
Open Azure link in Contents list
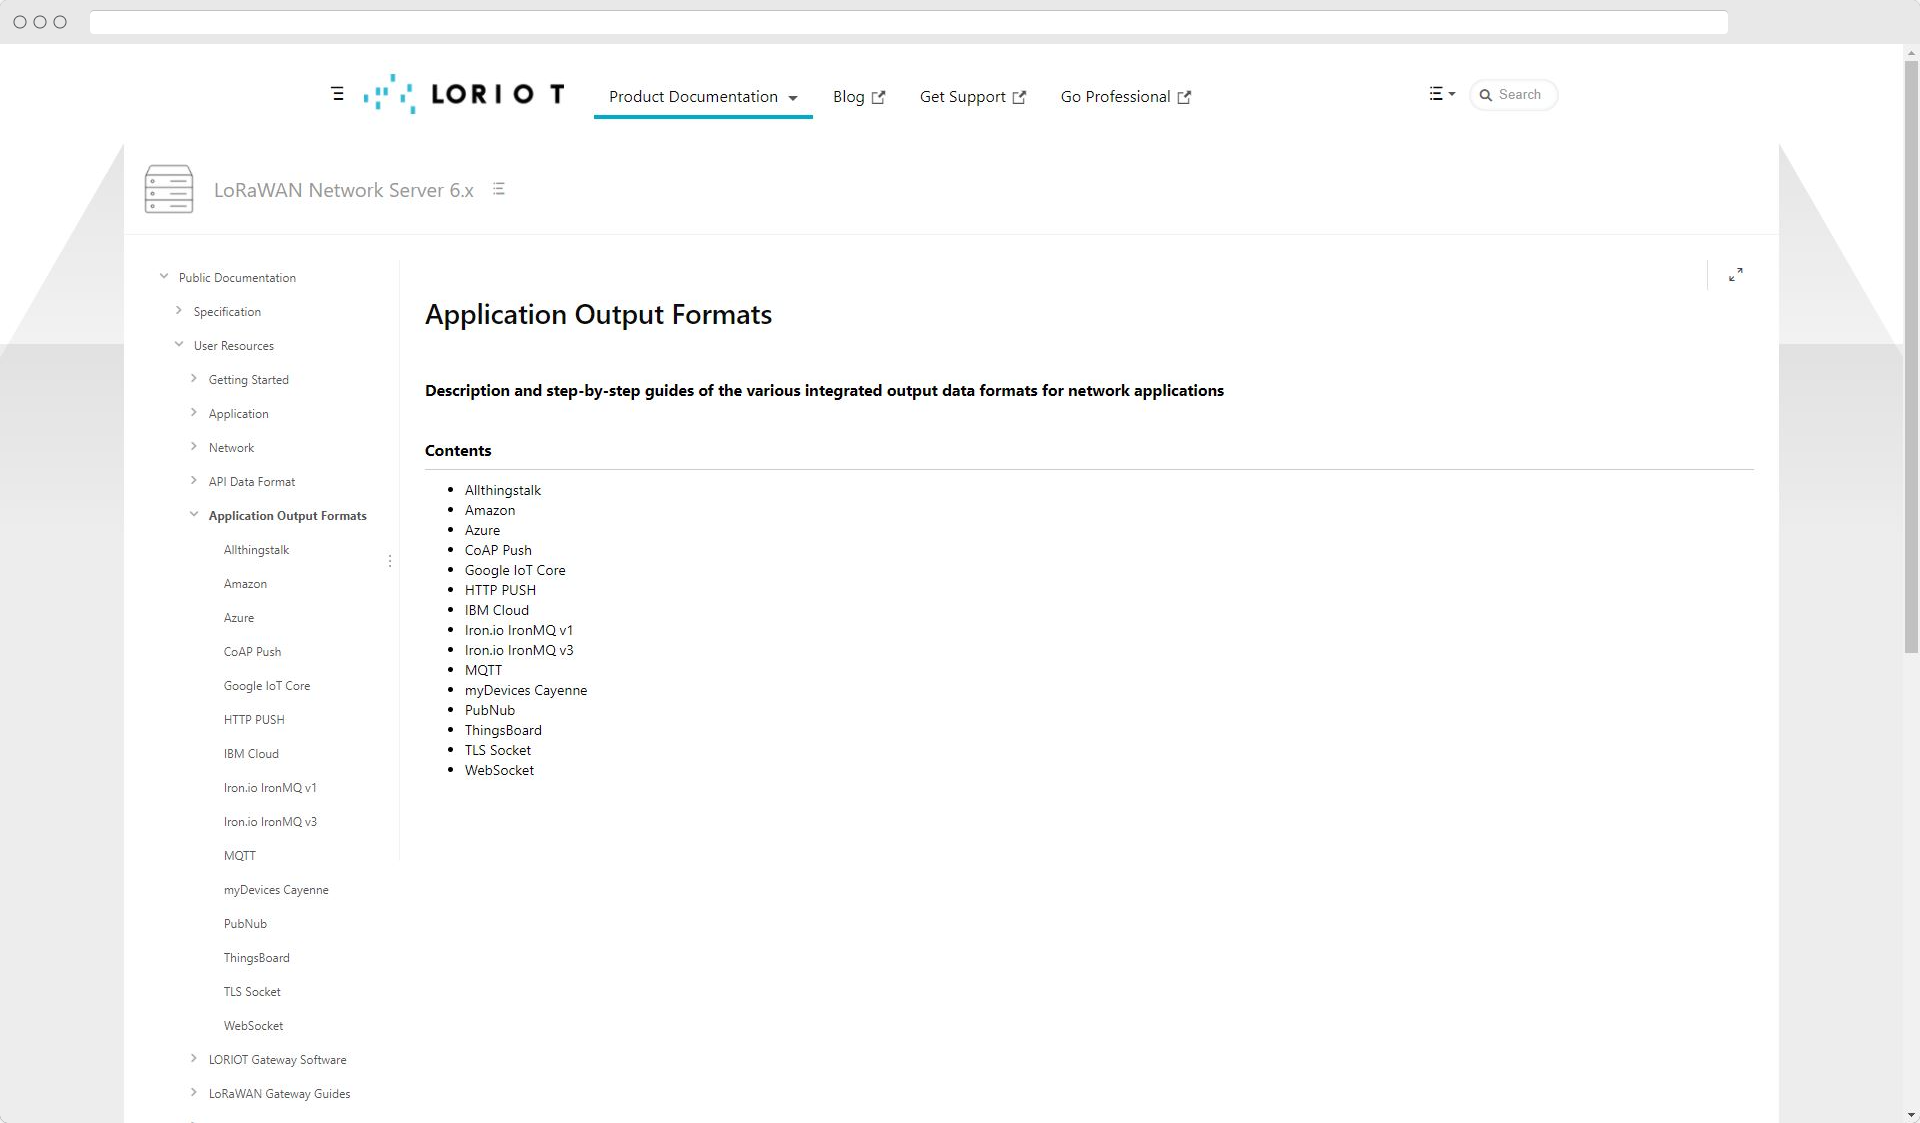(482, 530)
